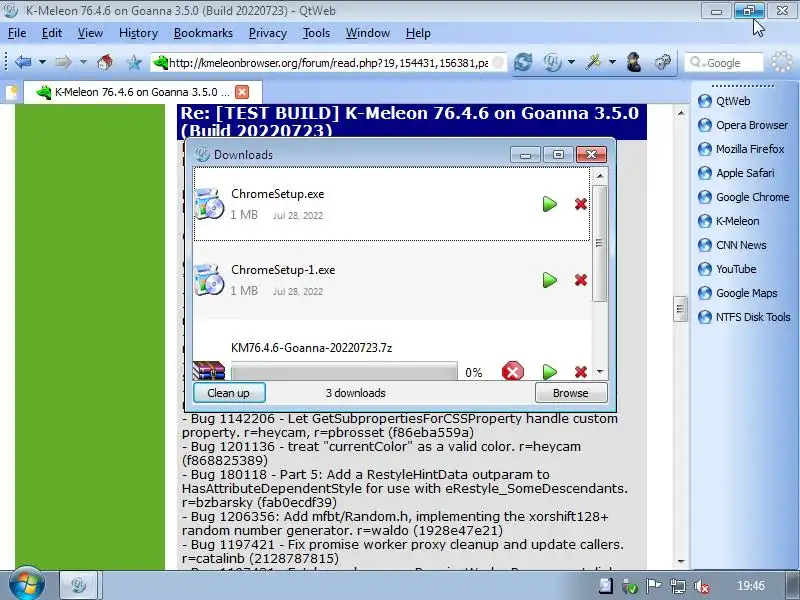Open the Bookmarks menu
Viewport: 800px width, 600px height.
[x=203, y=33]
